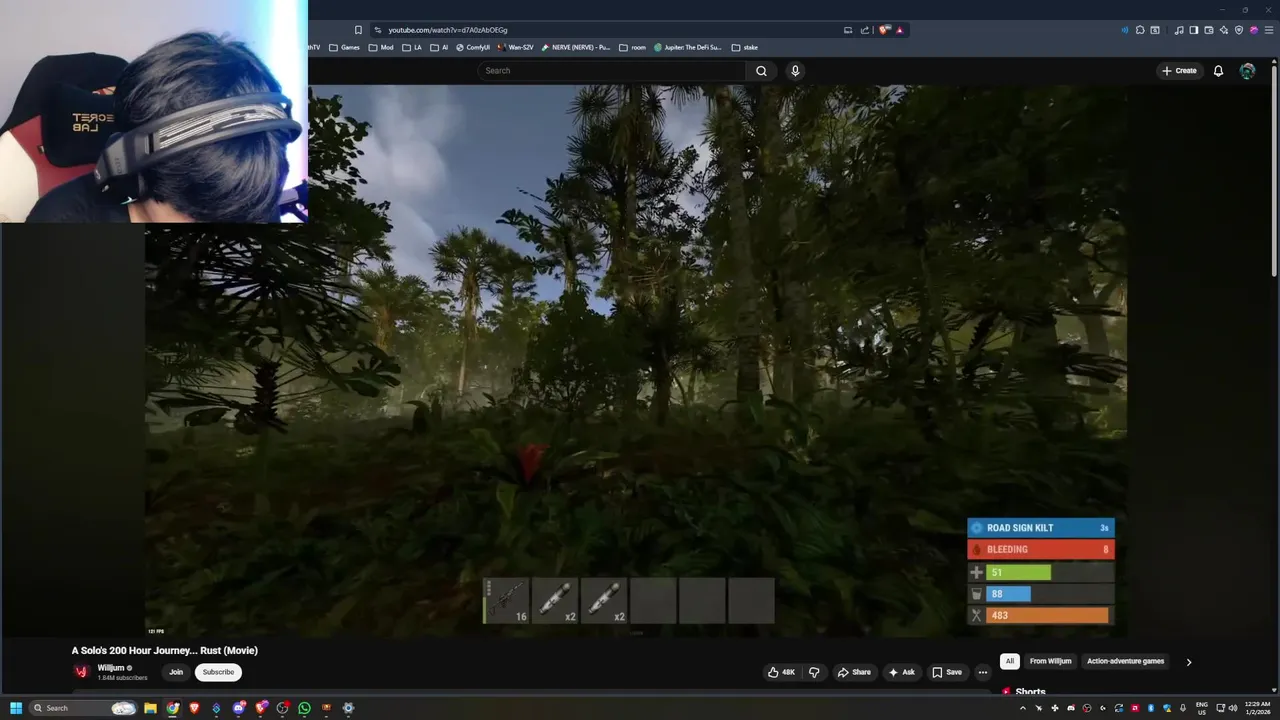The height and width of the screenshot is (720, 1280).
Task: Click the Brave Shields lion icon
Action: (885, 30)
